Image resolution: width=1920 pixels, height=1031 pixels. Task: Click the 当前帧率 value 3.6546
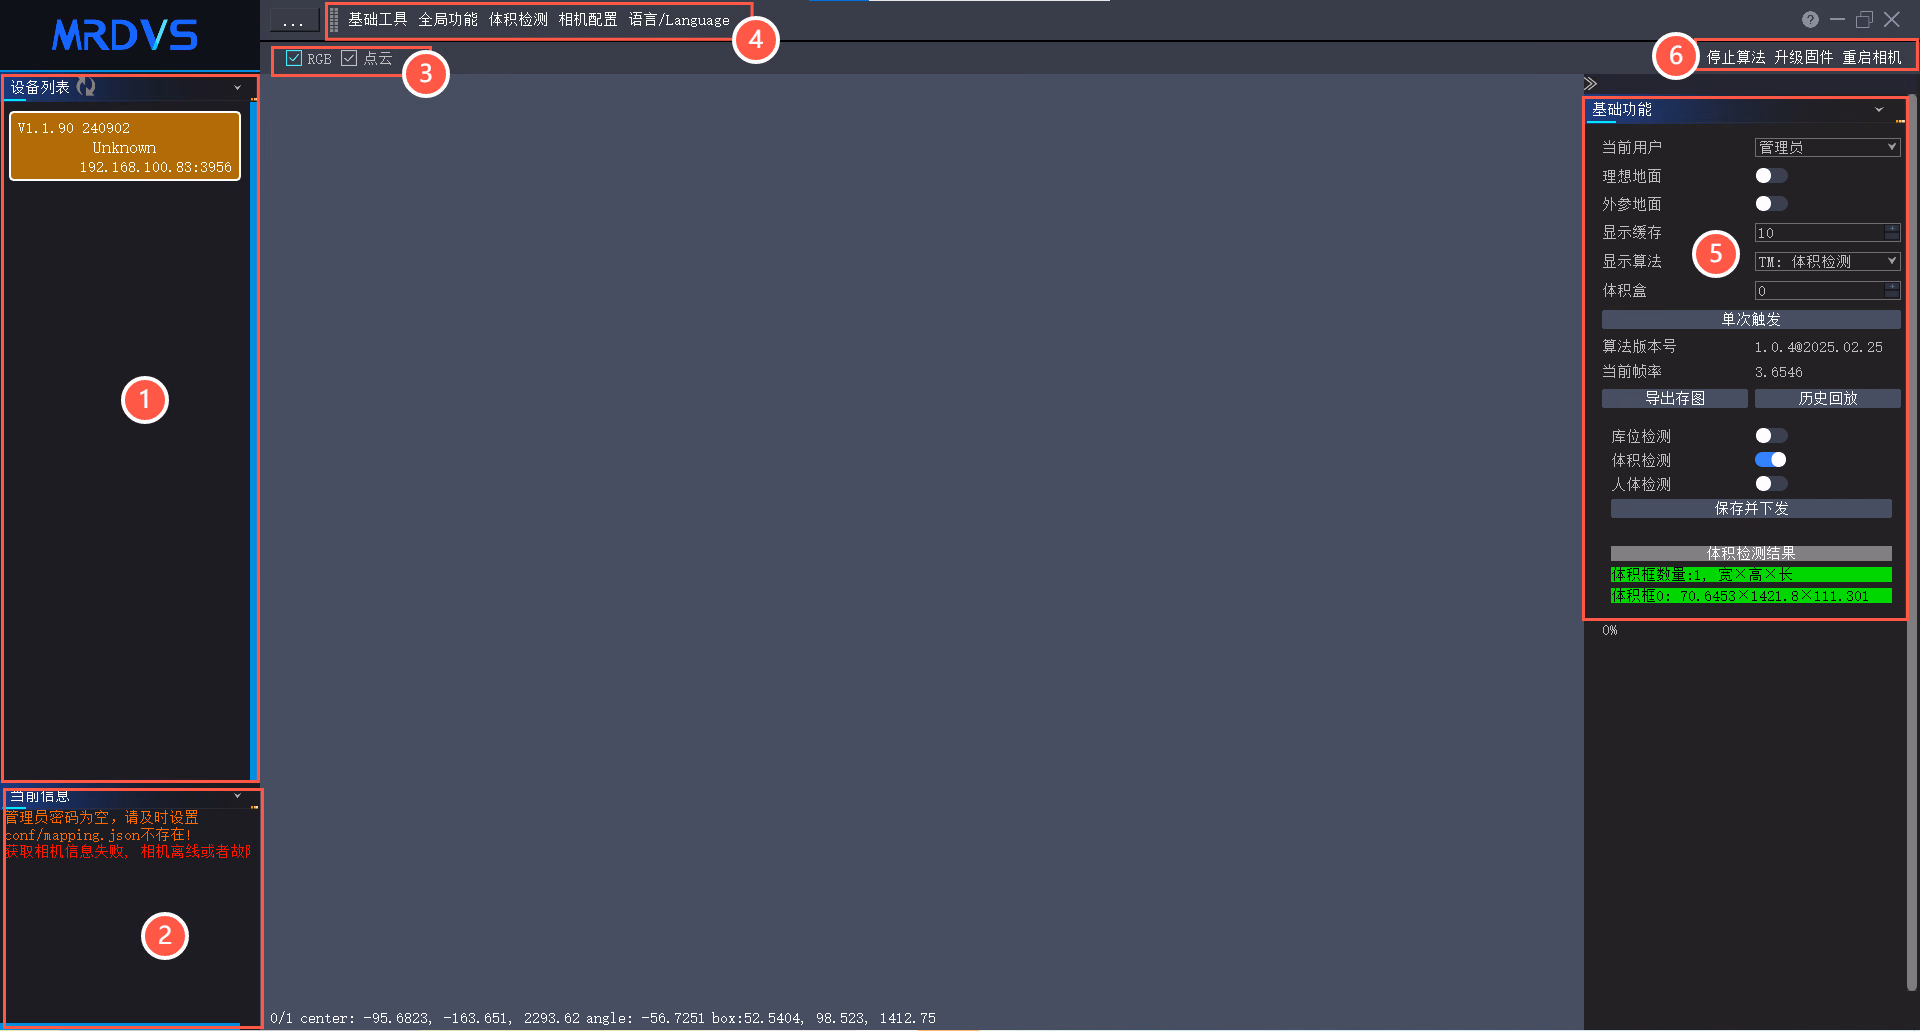1779,372
